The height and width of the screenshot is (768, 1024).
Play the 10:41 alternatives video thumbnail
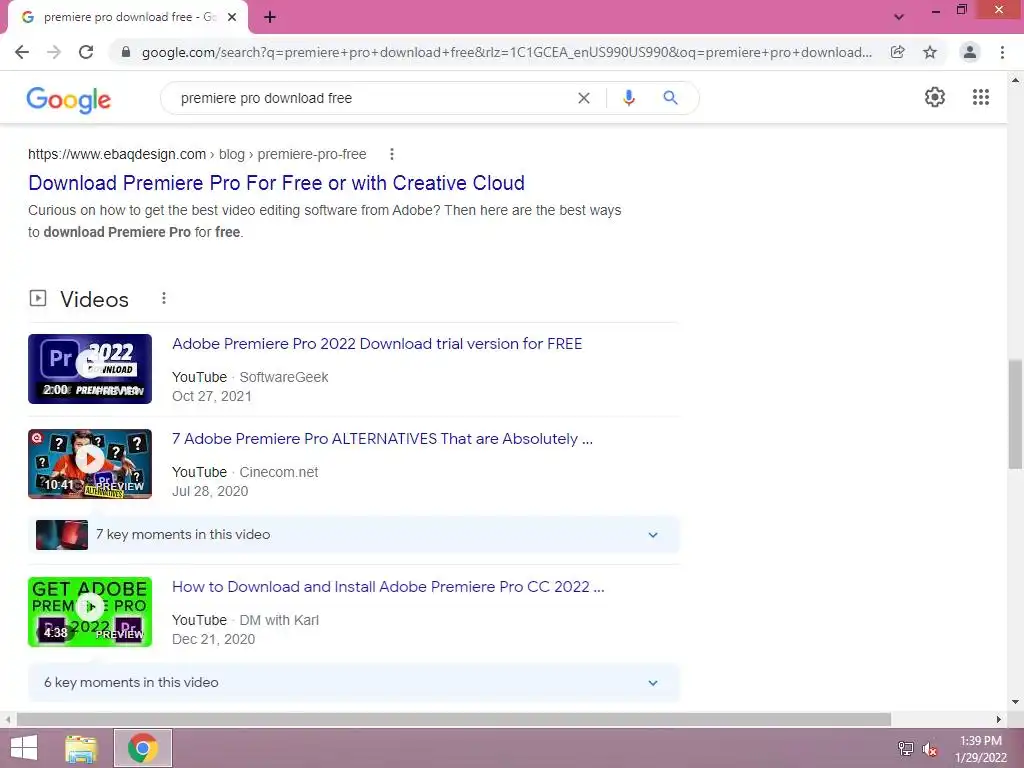tap(90, 464)
